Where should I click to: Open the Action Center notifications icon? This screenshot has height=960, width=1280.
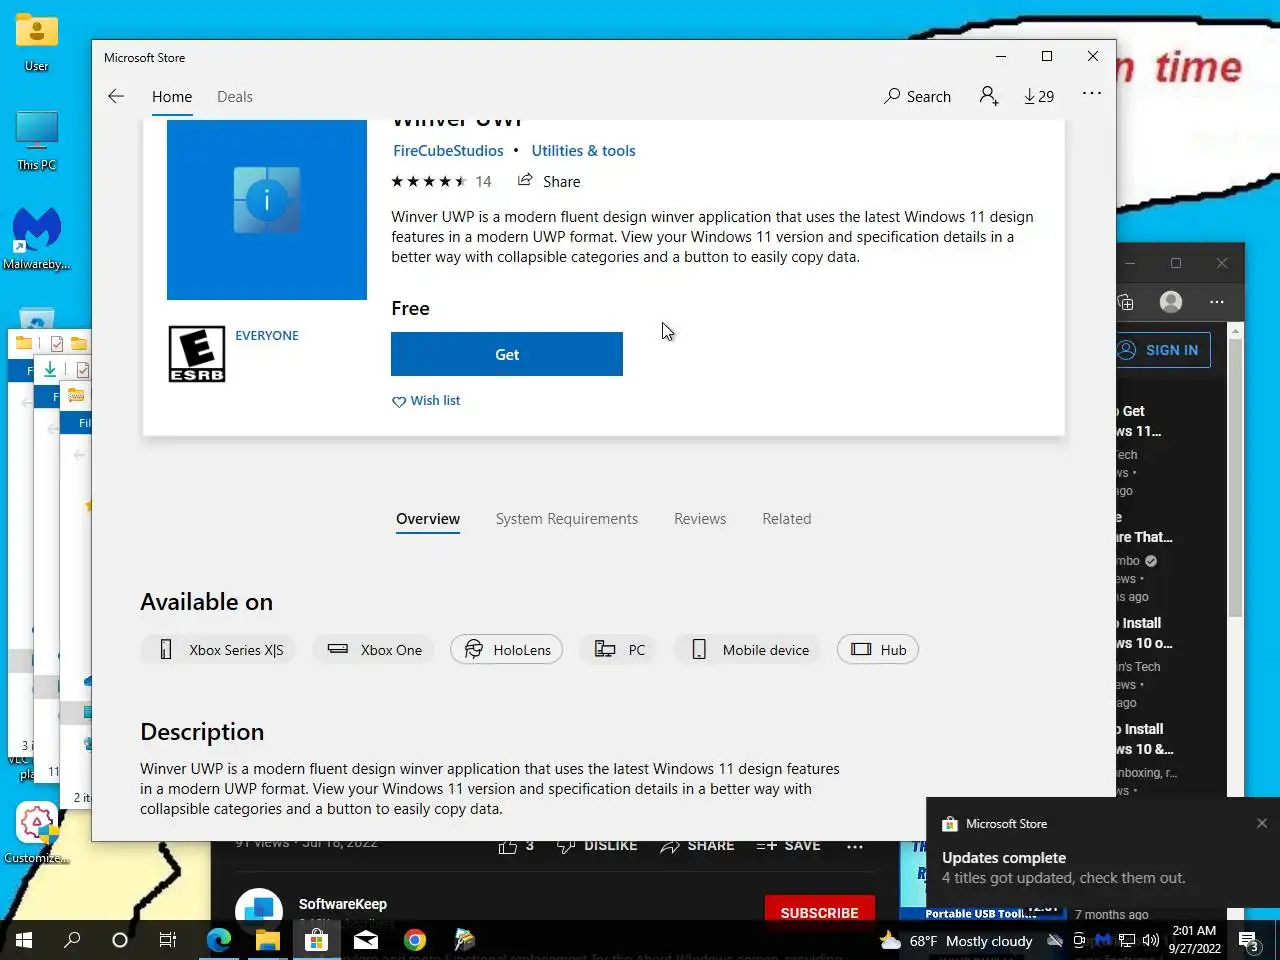tap(1249, 941)
